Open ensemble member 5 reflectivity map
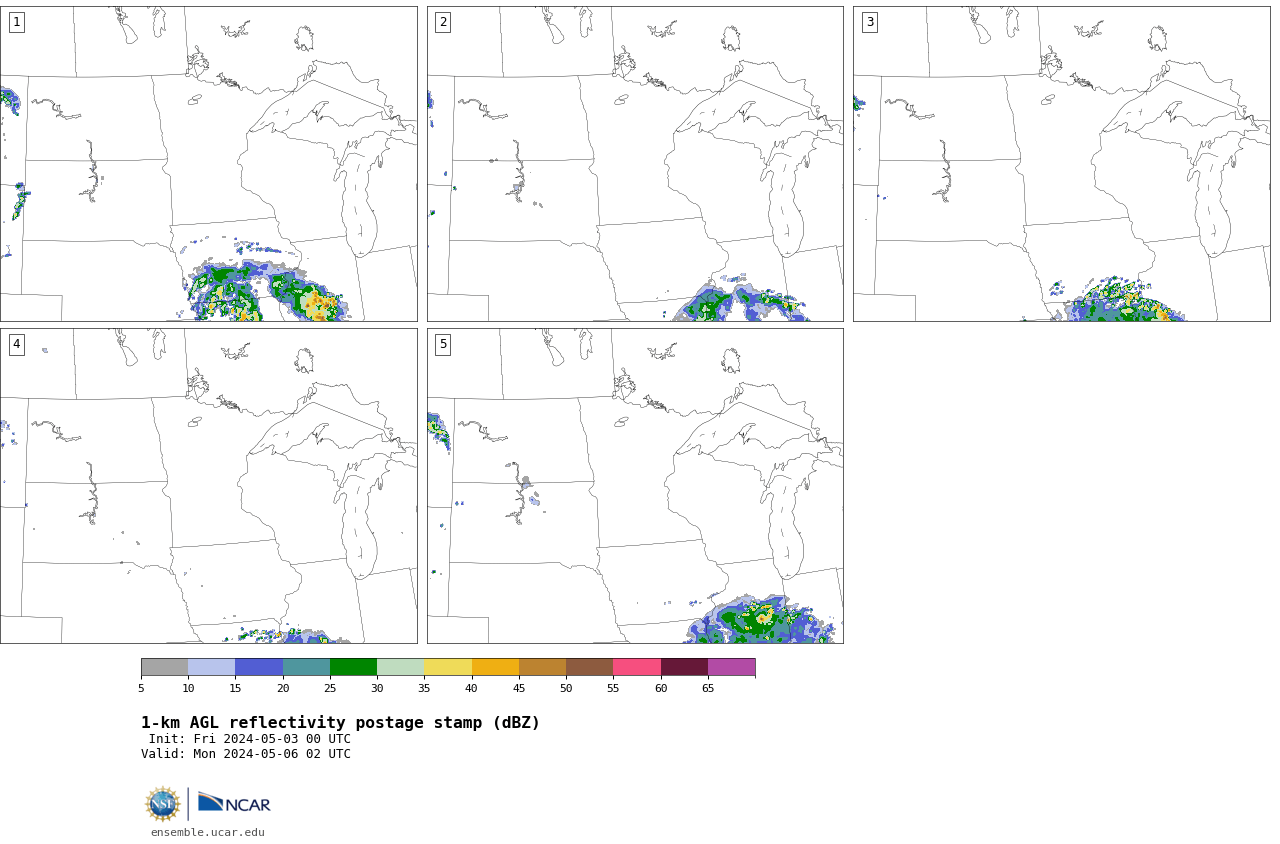This screenshot has height=844, width=1280. click(x=635, y=486)
